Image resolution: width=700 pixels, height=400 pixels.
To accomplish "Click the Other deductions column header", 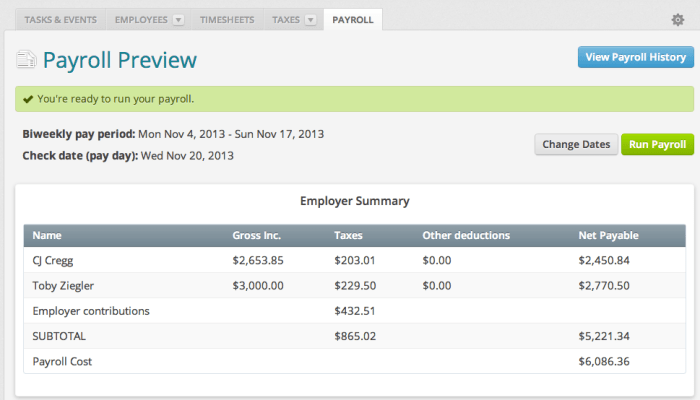I will (466, 235).
